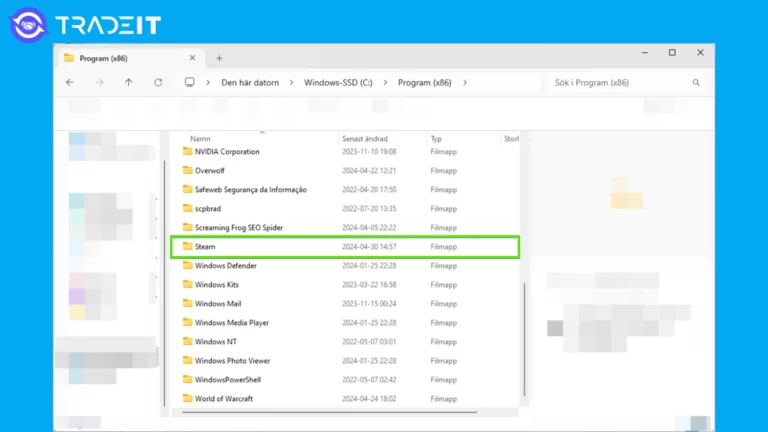Click Filmapp type on Windows Mail row

444,304
